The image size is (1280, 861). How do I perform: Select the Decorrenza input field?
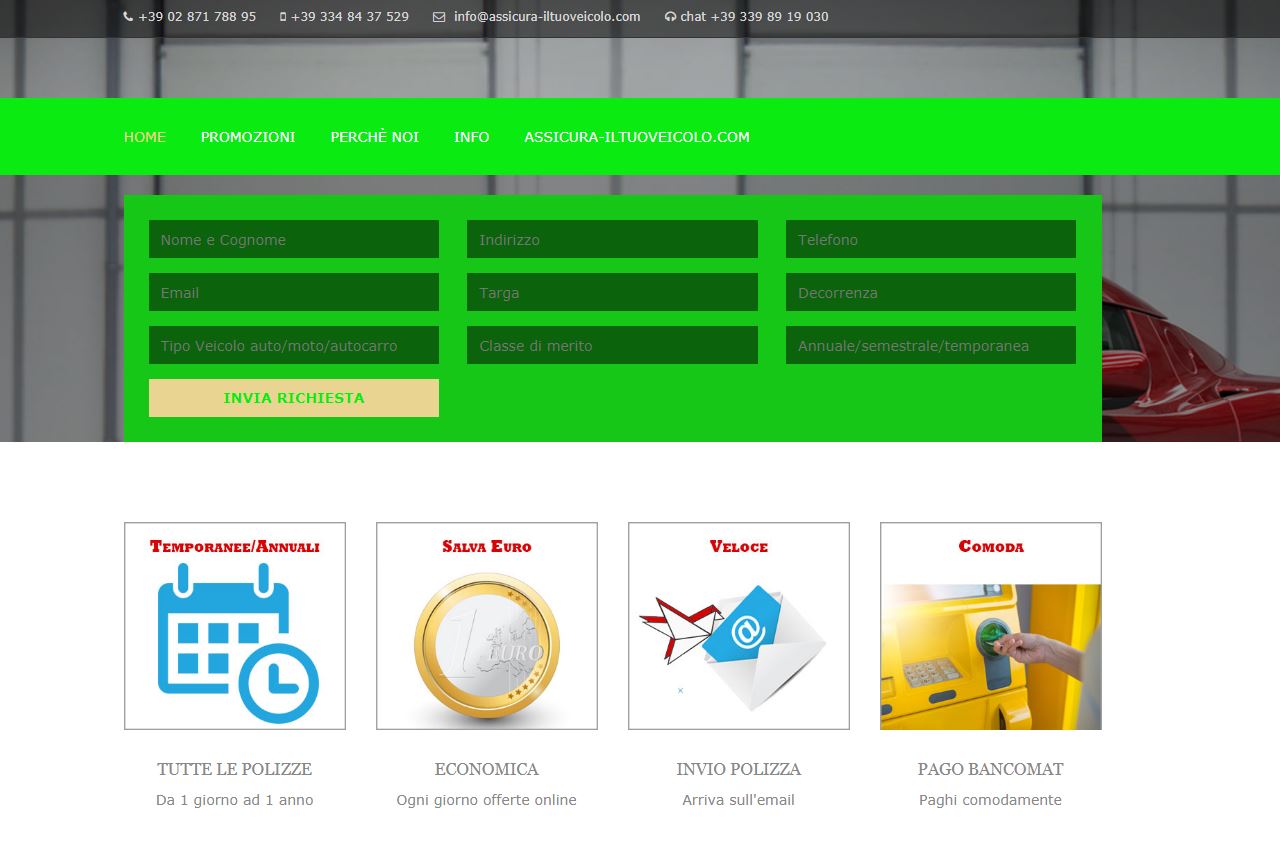(931, 293)
